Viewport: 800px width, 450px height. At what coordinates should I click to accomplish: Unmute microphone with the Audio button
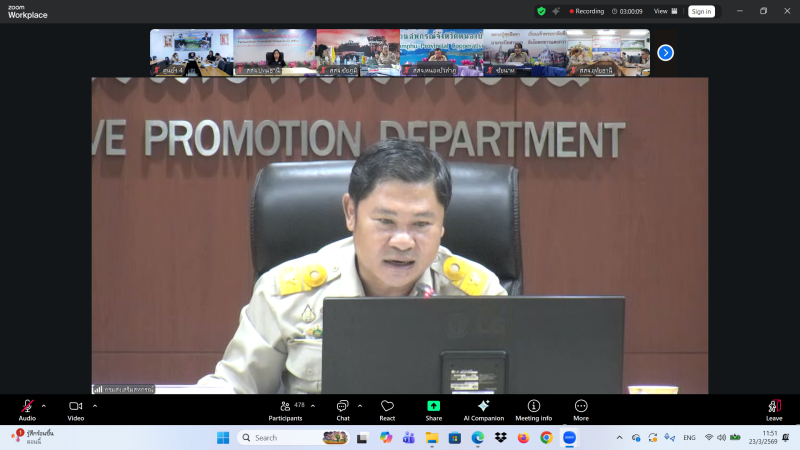27,408
